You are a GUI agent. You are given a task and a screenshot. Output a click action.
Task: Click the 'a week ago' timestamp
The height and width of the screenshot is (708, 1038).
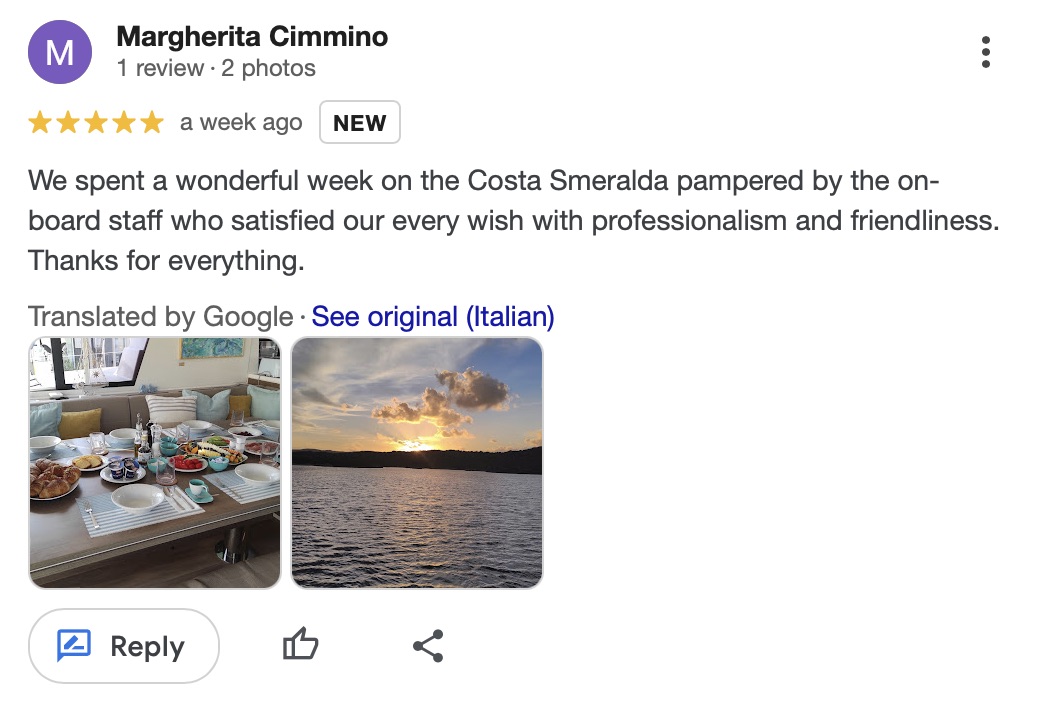241,123
